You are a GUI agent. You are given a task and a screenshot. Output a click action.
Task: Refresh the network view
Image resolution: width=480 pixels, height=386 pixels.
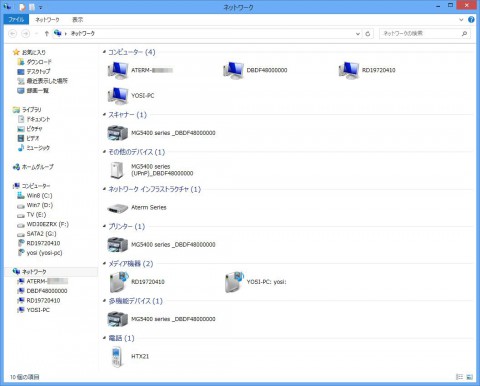[368, 34]
